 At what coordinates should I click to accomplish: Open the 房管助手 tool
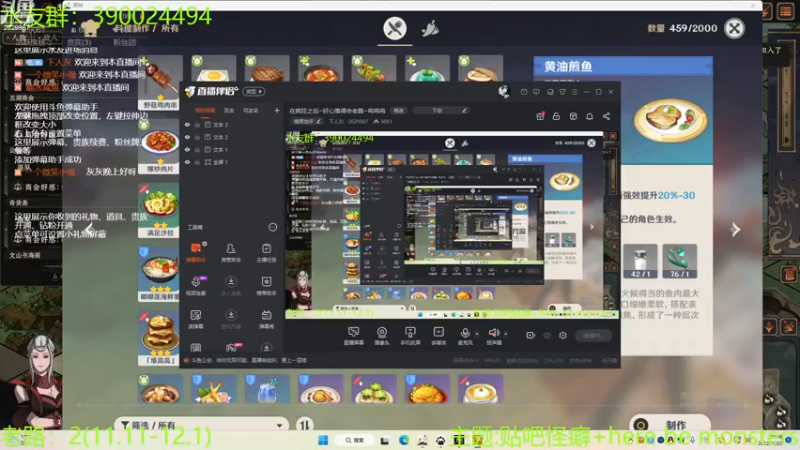pyautogui.click(x=231, y=253)
